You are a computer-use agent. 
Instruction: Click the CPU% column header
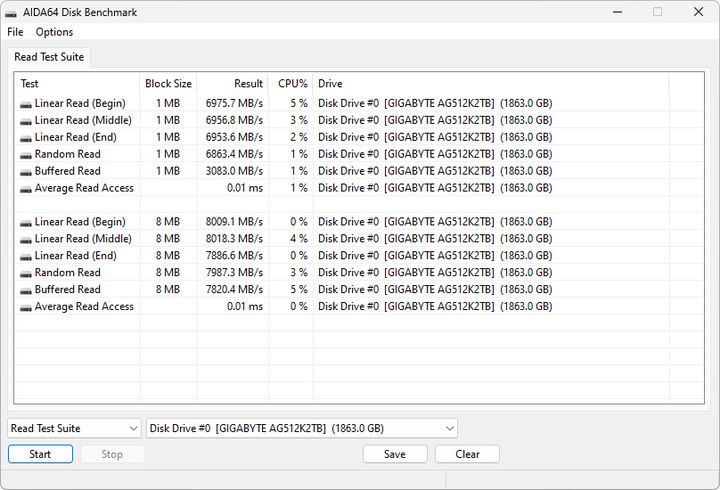(x=291, y=84)
